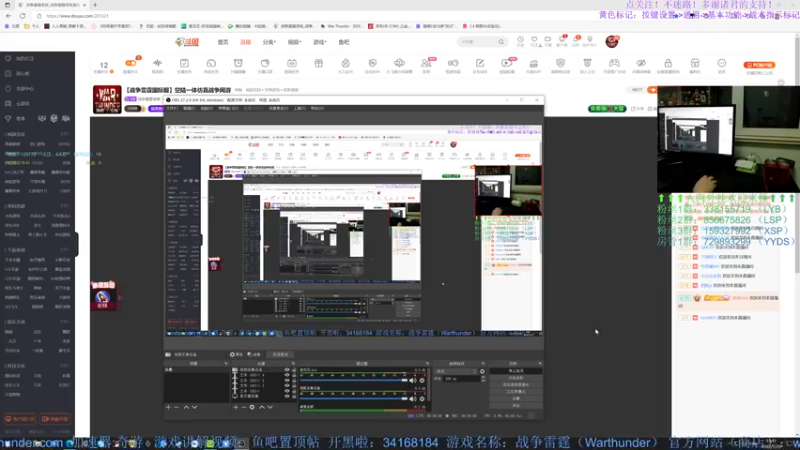Click 停止推流 button in OBS Controls

pos(515,371)
